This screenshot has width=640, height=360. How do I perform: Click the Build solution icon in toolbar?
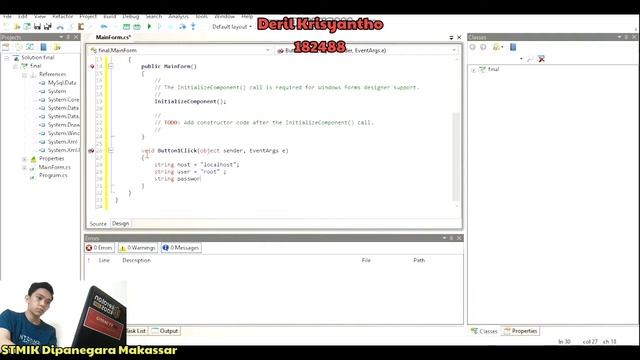pos(126,27)
